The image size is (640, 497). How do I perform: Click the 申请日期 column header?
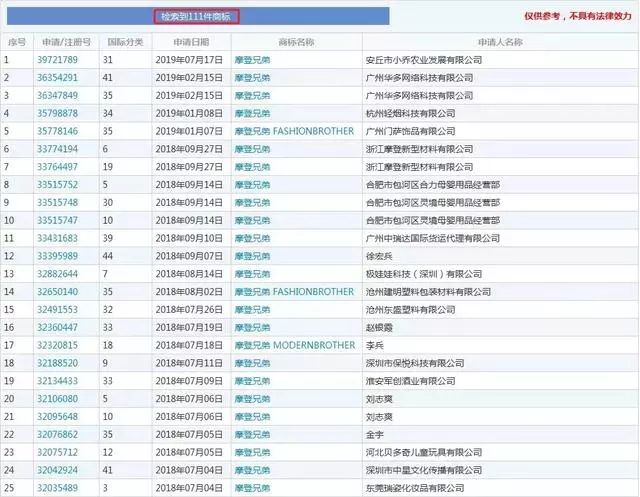coord(191,42)
